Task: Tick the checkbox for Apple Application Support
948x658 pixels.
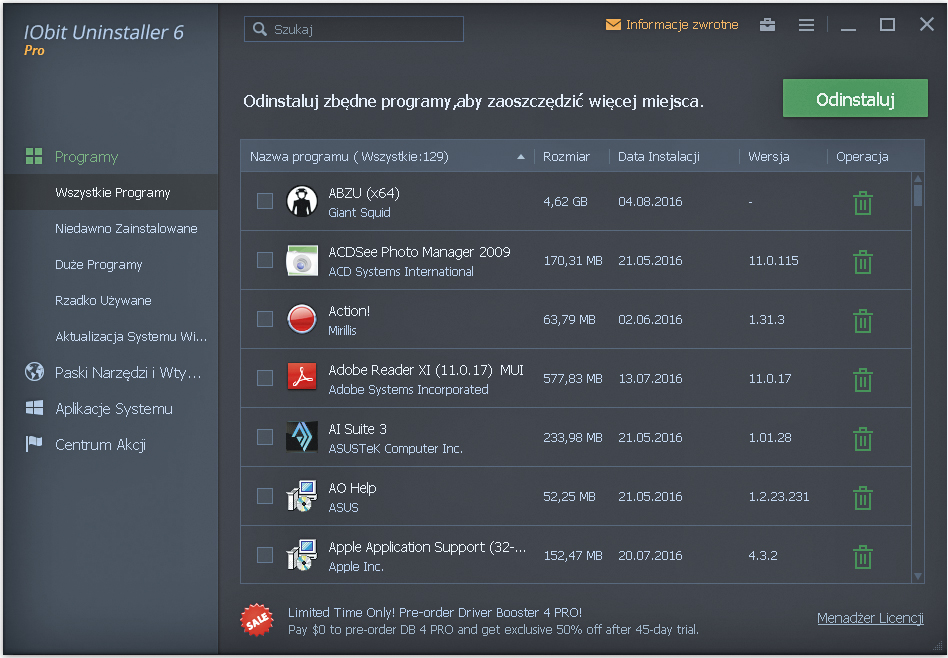Action: coord(265,555)
